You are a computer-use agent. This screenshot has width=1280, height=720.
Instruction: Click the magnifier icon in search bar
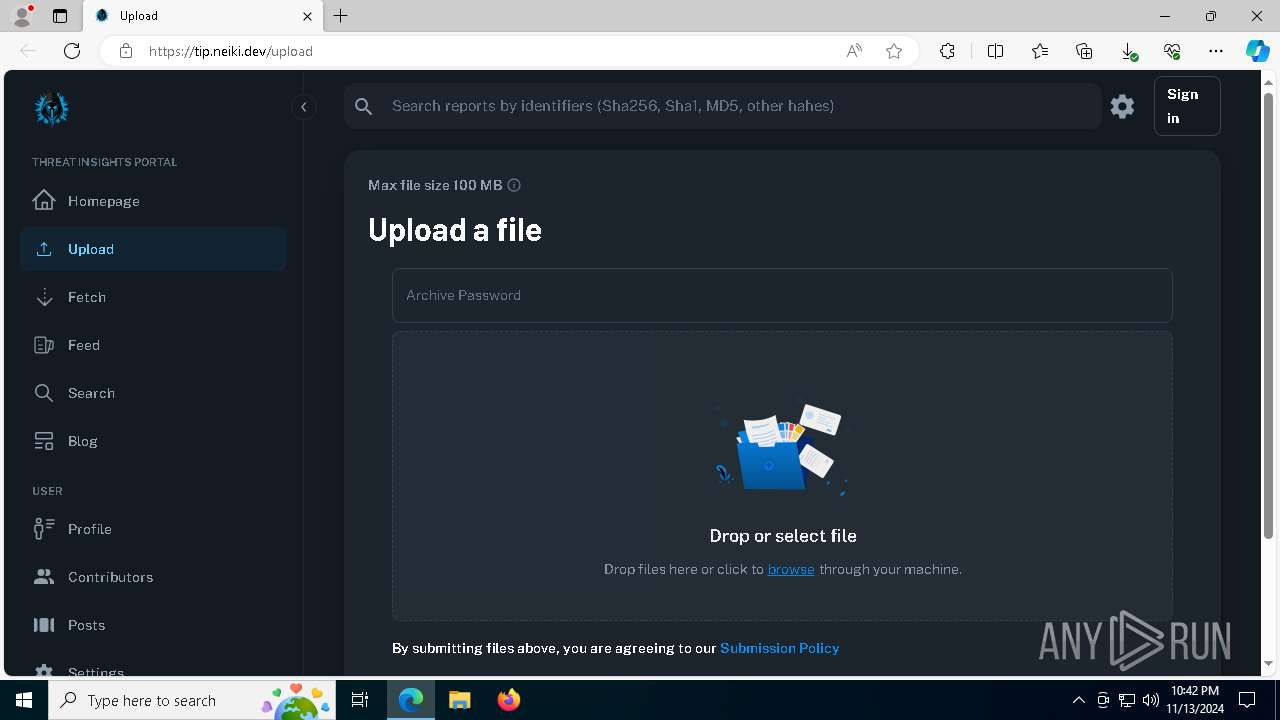click(x=364, y=106)
